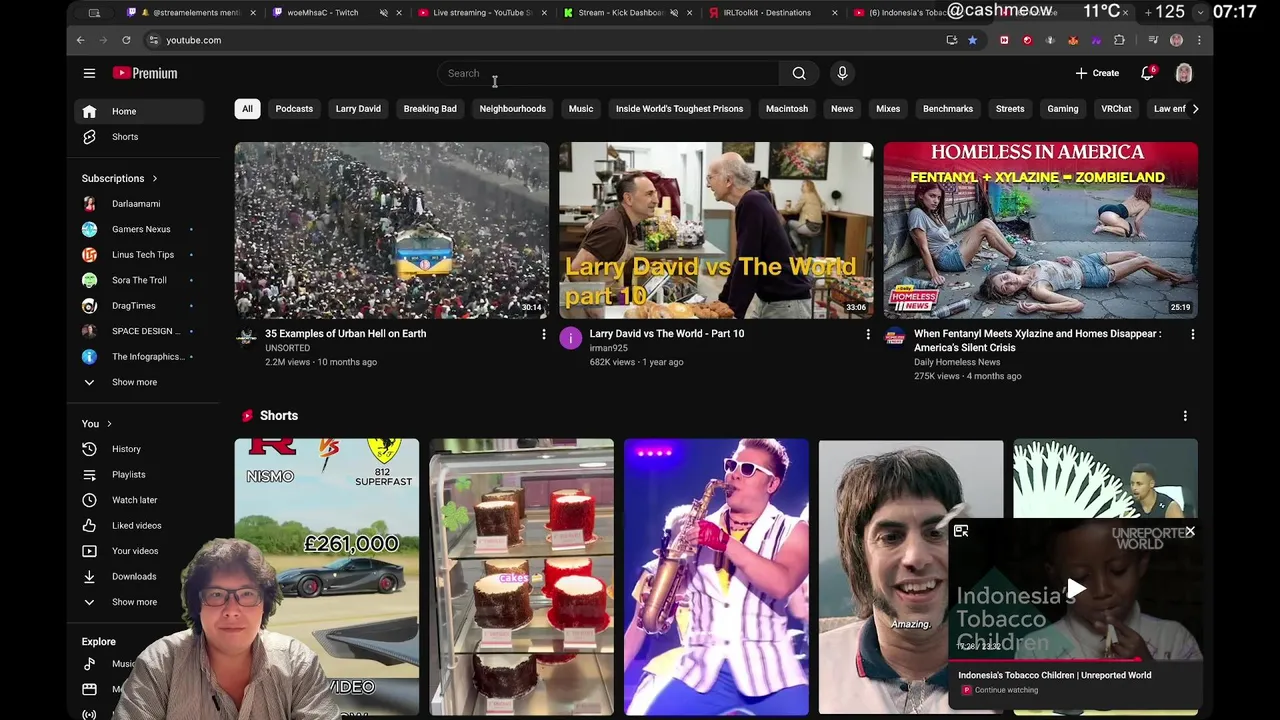Unmute the woeMhsaC Twitch tab
The width and height of the screenshot is (1280, 720).
[384, 13]
